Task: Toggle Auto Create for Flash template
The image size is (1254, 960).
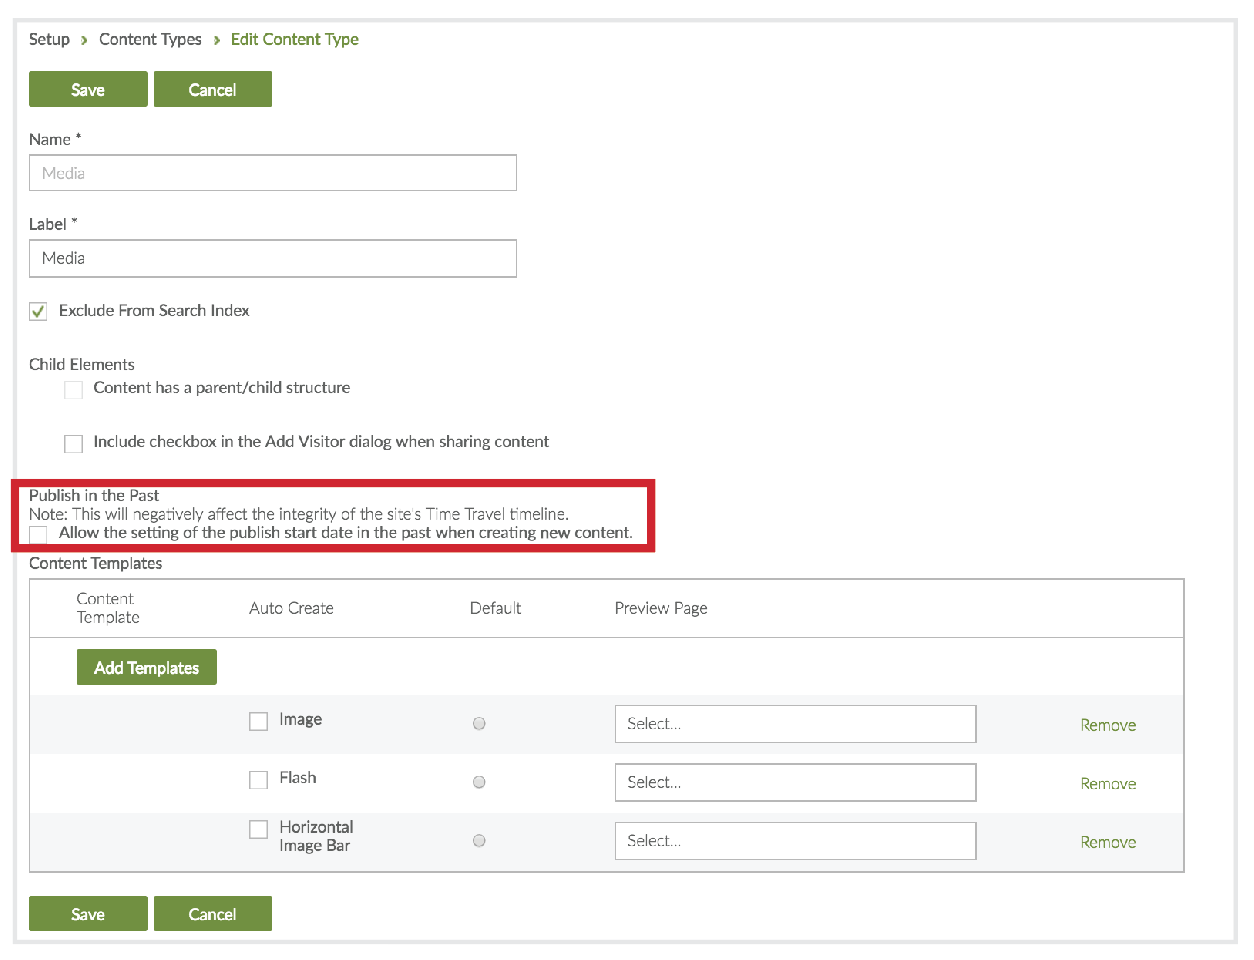Action: [x=258, y=780]
